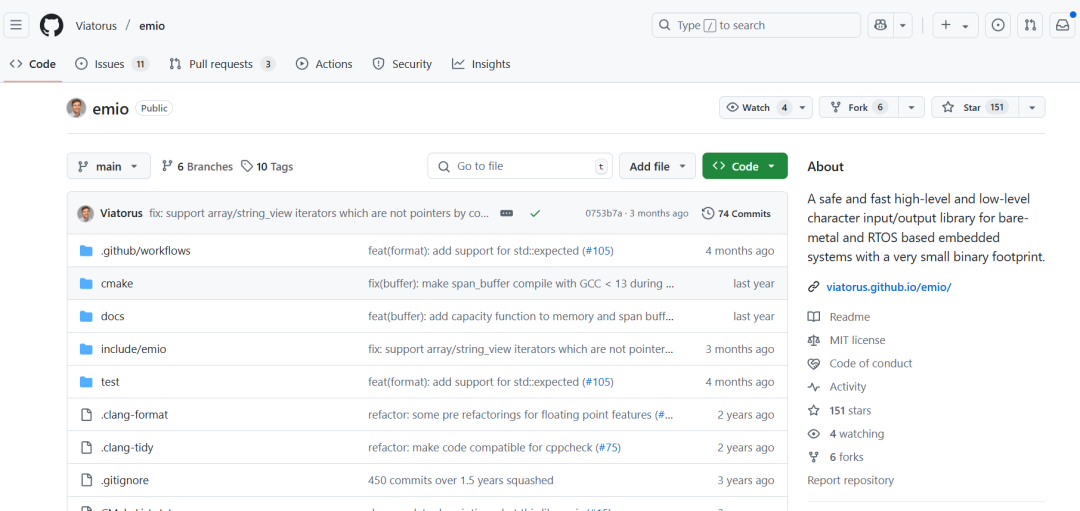Open the green Code dropdown button
The width and height of the screenshot is (1080, 511).
pyautogui.click(x=745, y=166)
